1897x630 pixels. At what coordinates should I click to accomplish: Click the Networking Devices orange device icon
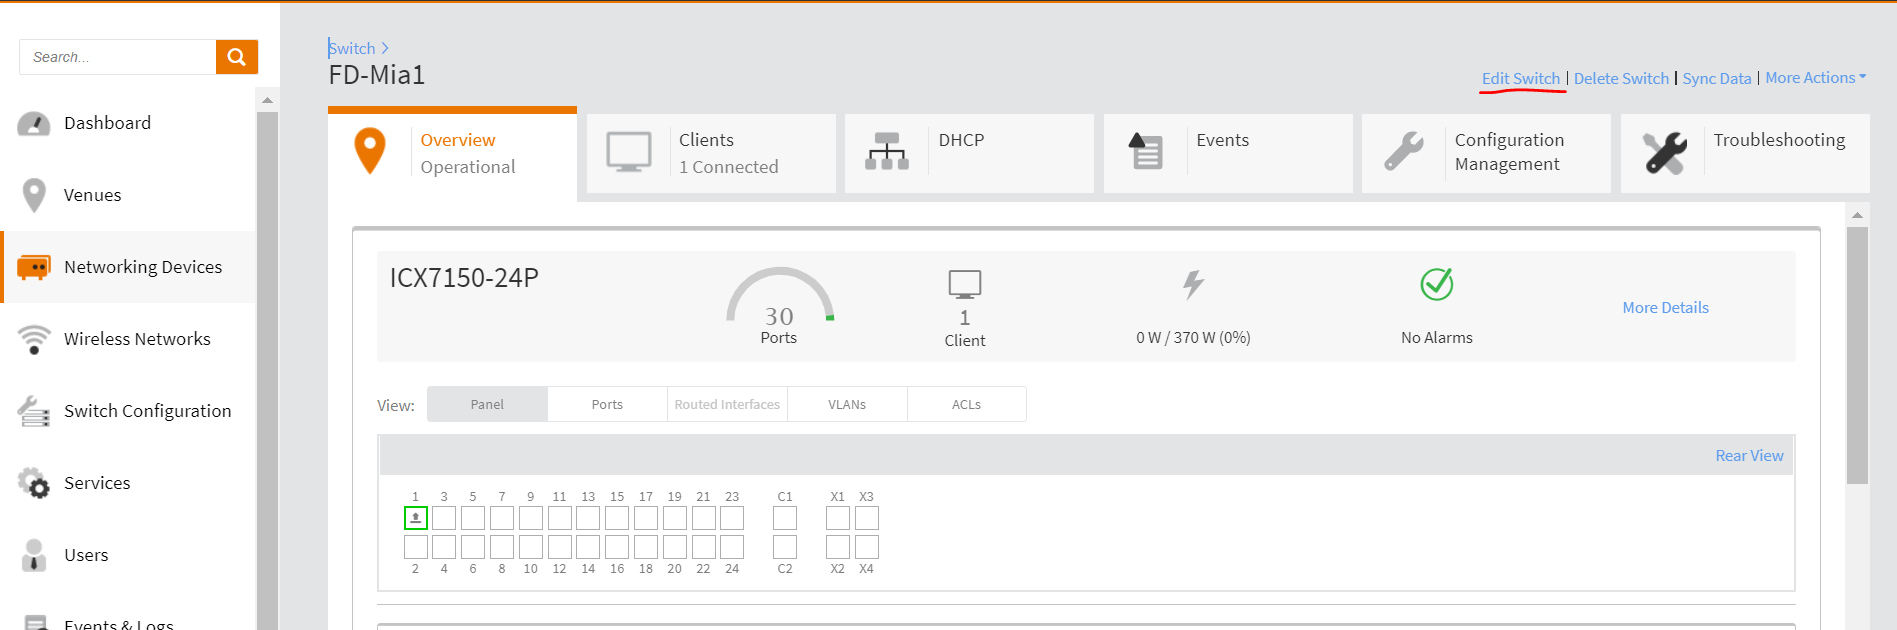point(34,267)
